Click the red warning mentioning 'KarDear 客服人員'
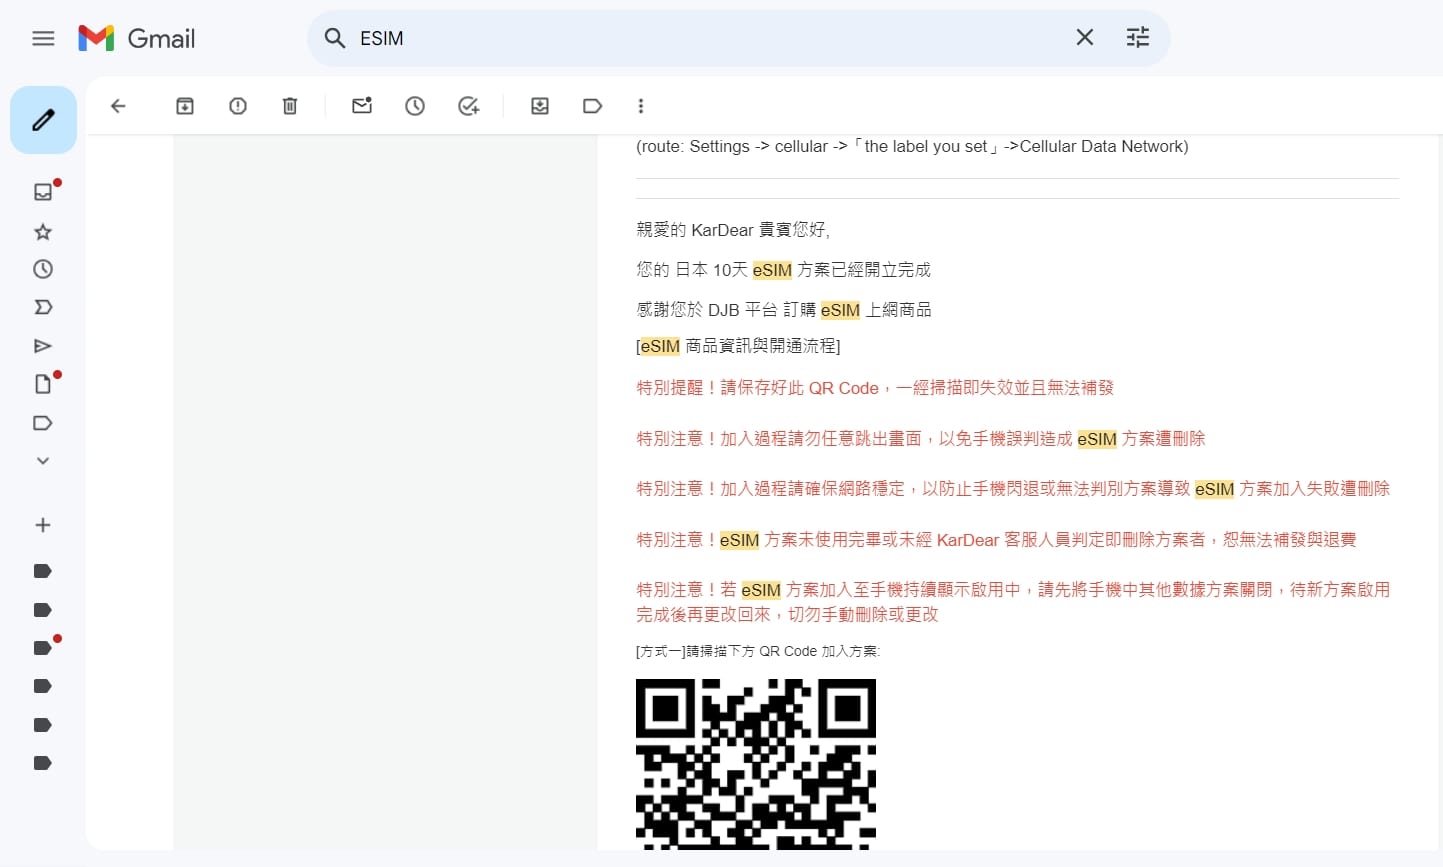The image size is (1443, 867). pos(996,540)
